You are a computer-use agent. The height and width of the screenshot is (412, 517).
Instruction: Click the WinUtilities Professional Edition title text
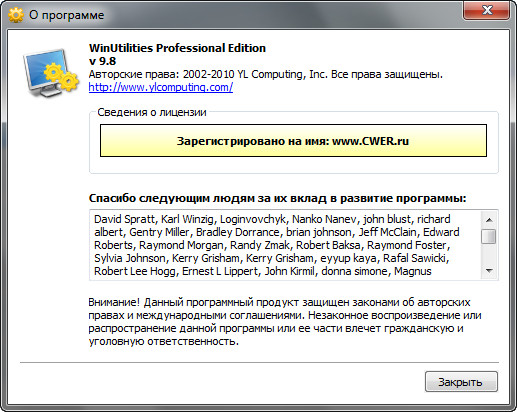pyautogui.click(x=177, y=48)
